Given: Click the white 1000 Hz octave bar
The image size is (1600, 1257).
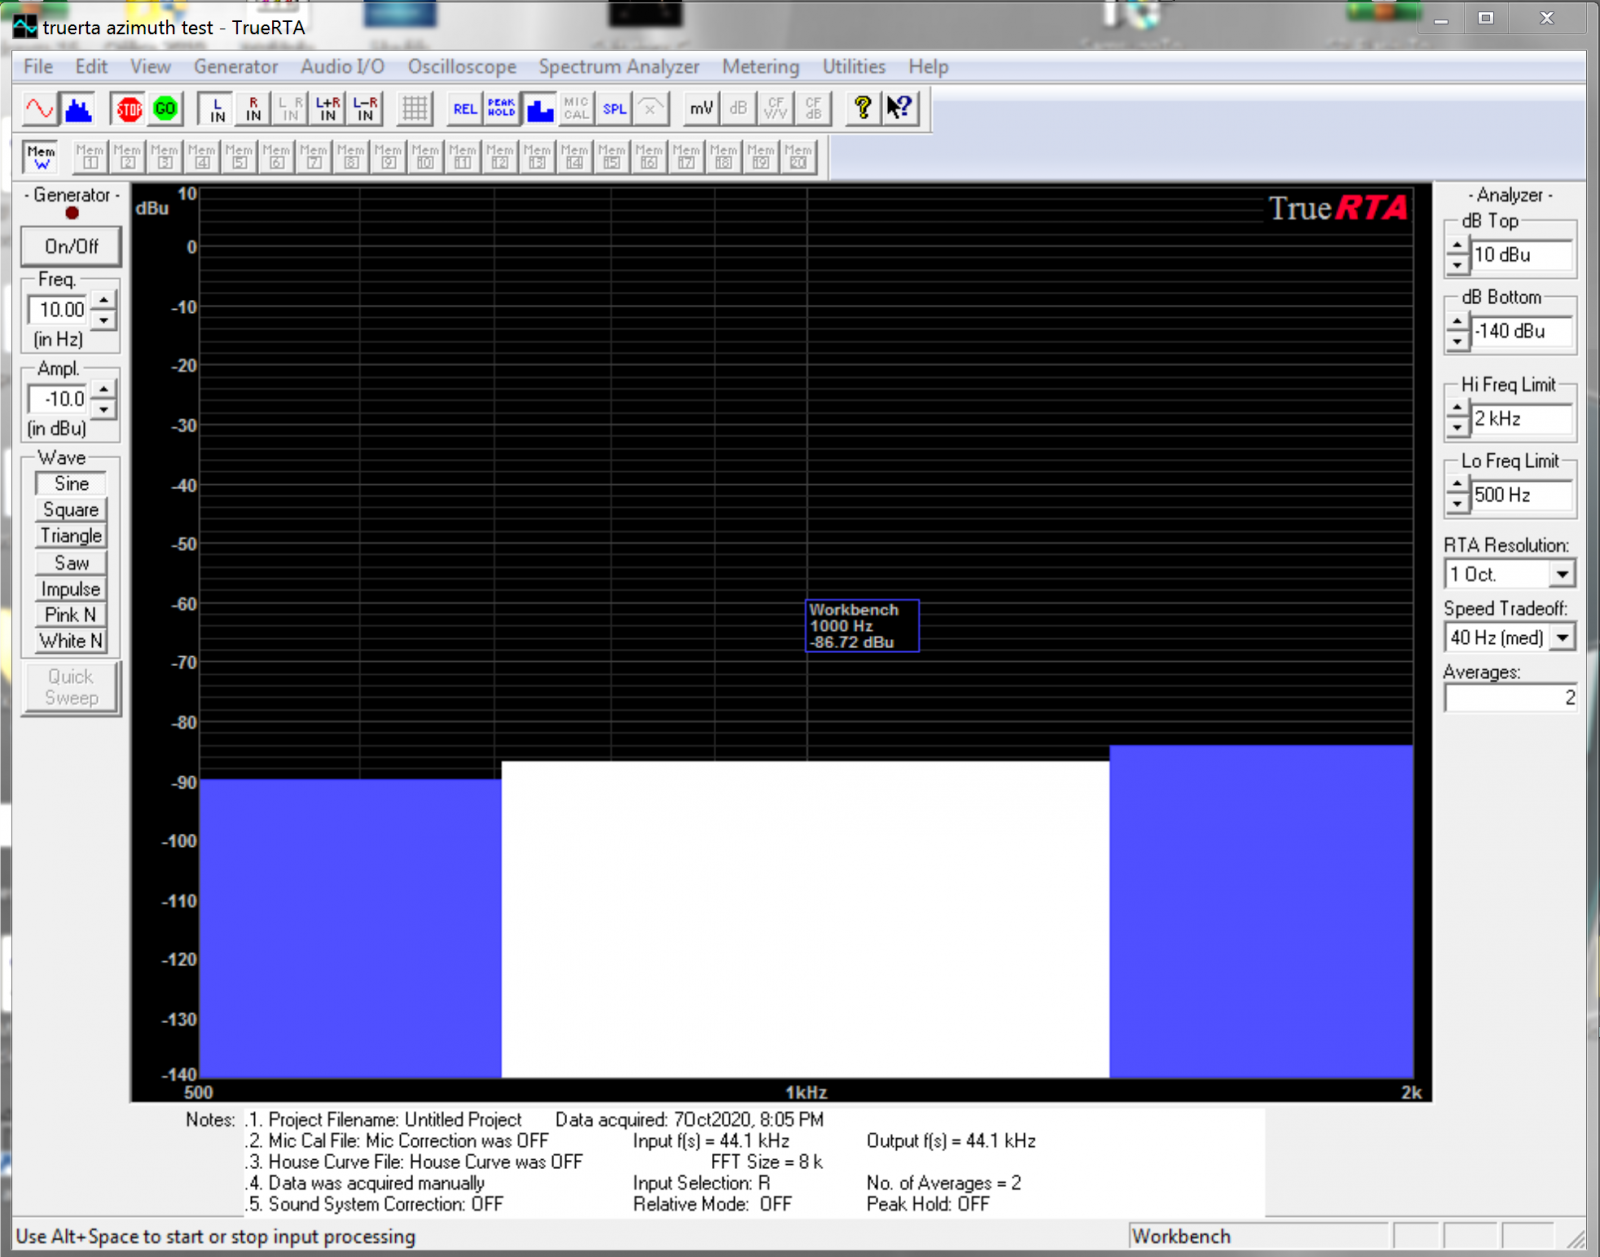Looking at the screenshot, I should 805,920.
